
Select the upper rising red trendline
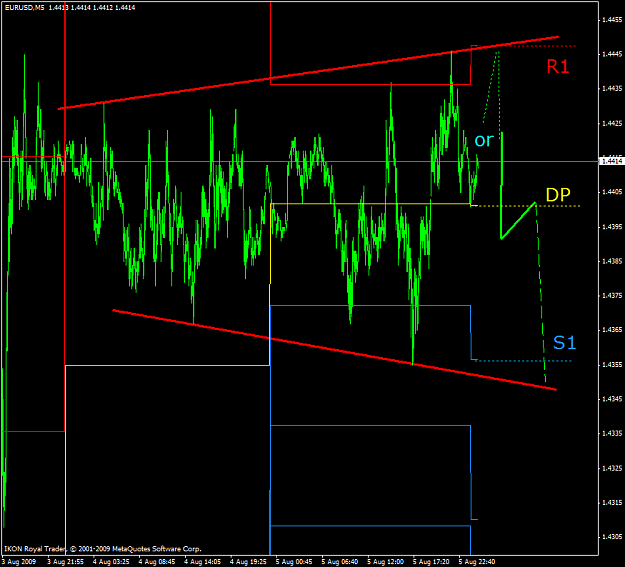[309, 73]
